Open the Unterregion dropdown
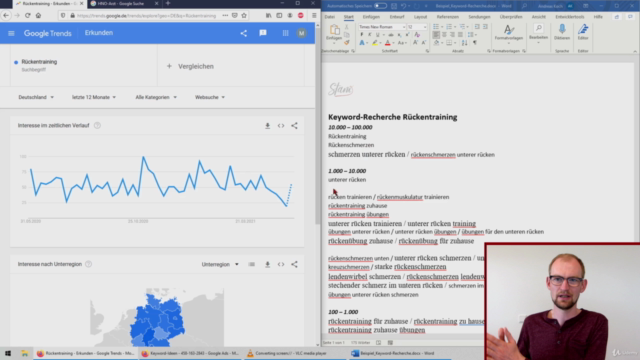Screen dimensions: 640x360 click(x=220, y=264)
